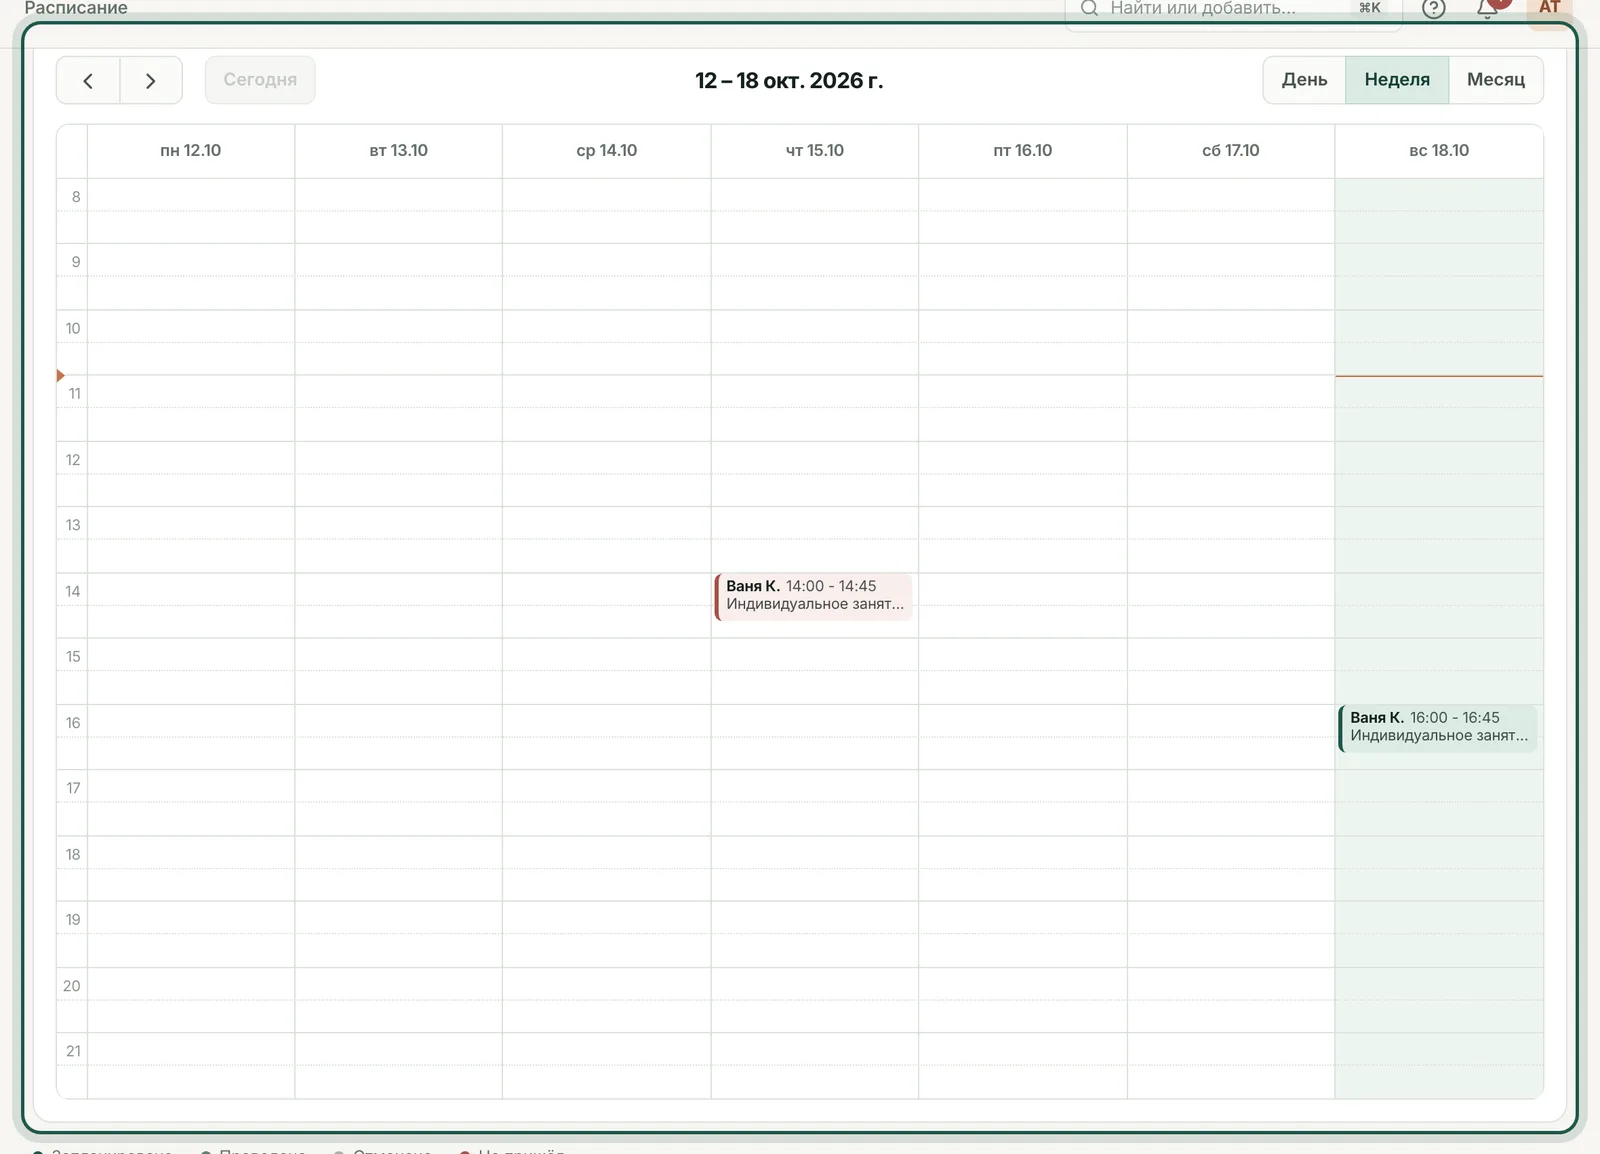Select the ср 14.10 column header

[x=607, y=151]
